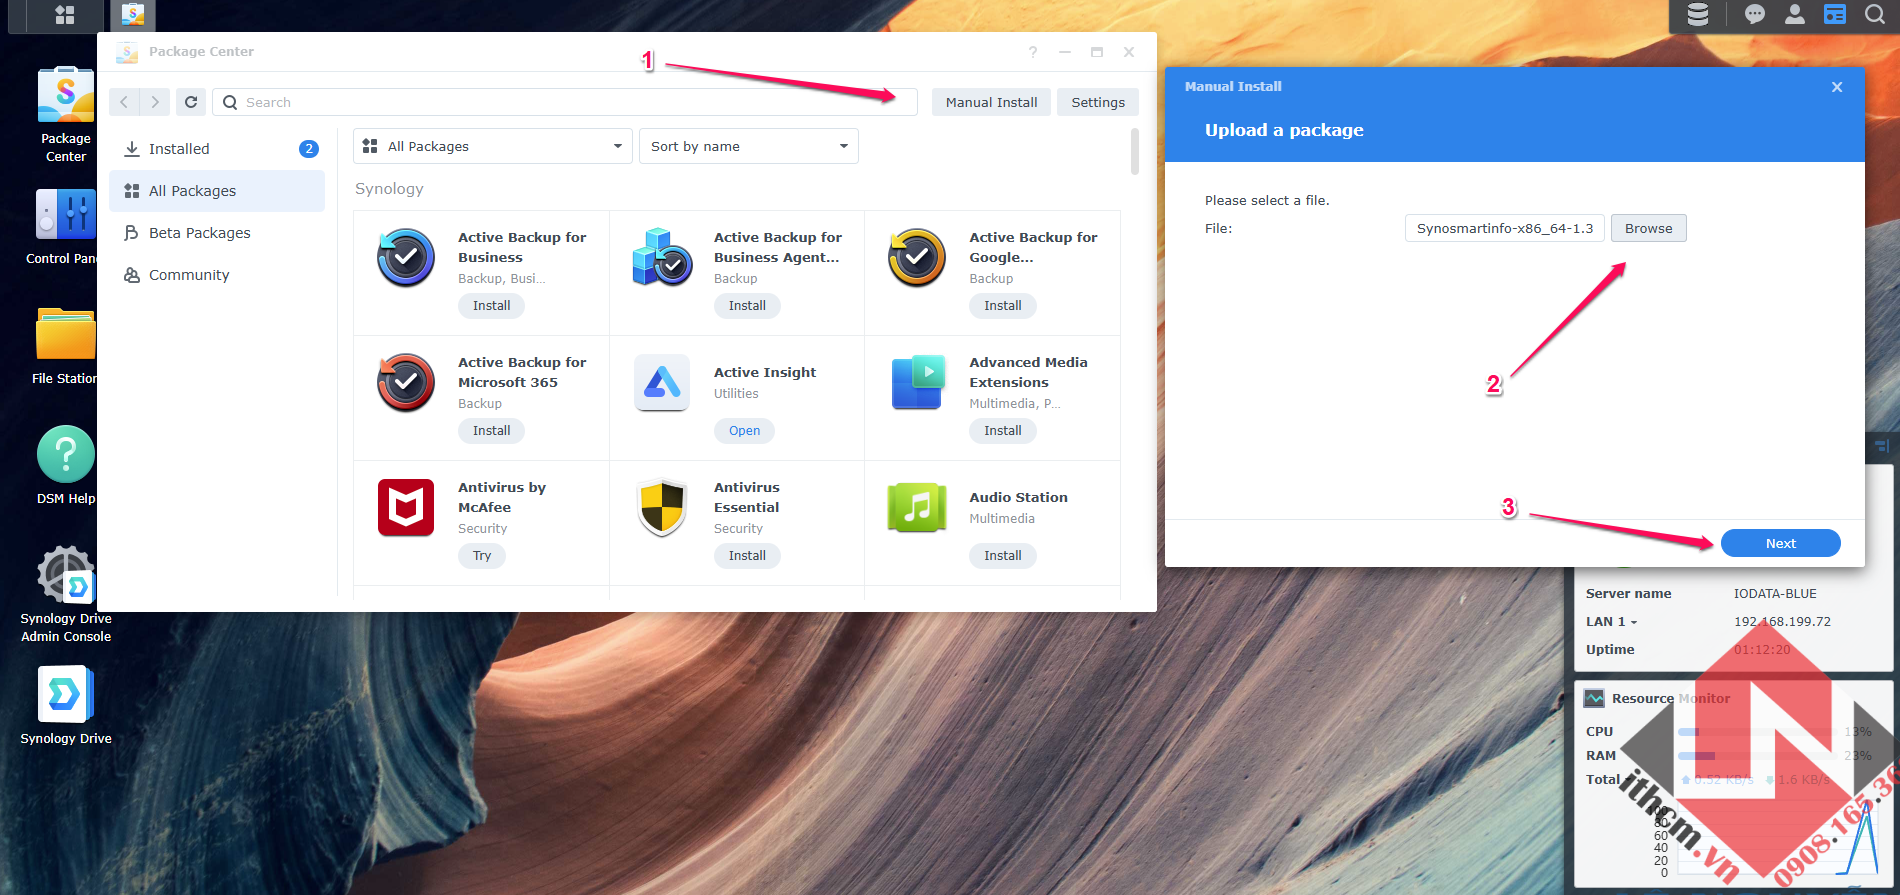Click the Advanced Media Extensions title
The image size is (1900, 895).
click(x=1028, y=372)
